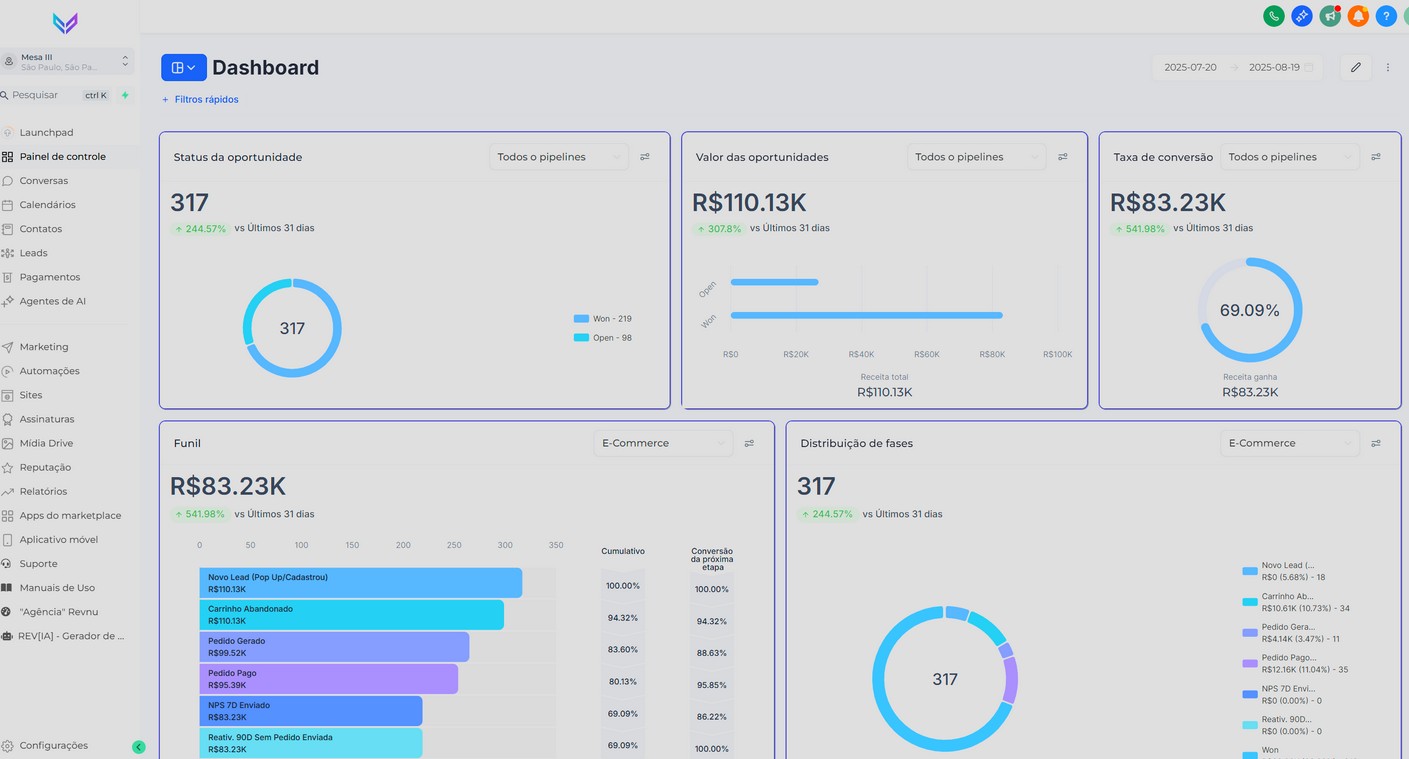Click the green collapse-sidebar arrow

click(x=139, y=747)
